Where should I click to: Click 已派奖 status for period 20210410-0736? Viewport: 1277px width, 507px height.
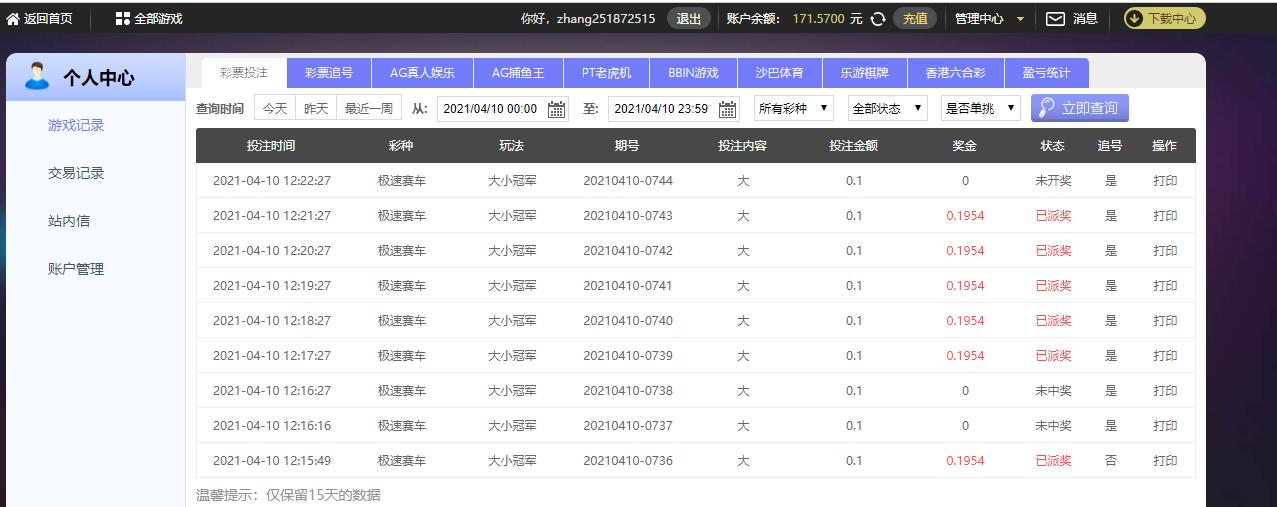point(1053,461)
